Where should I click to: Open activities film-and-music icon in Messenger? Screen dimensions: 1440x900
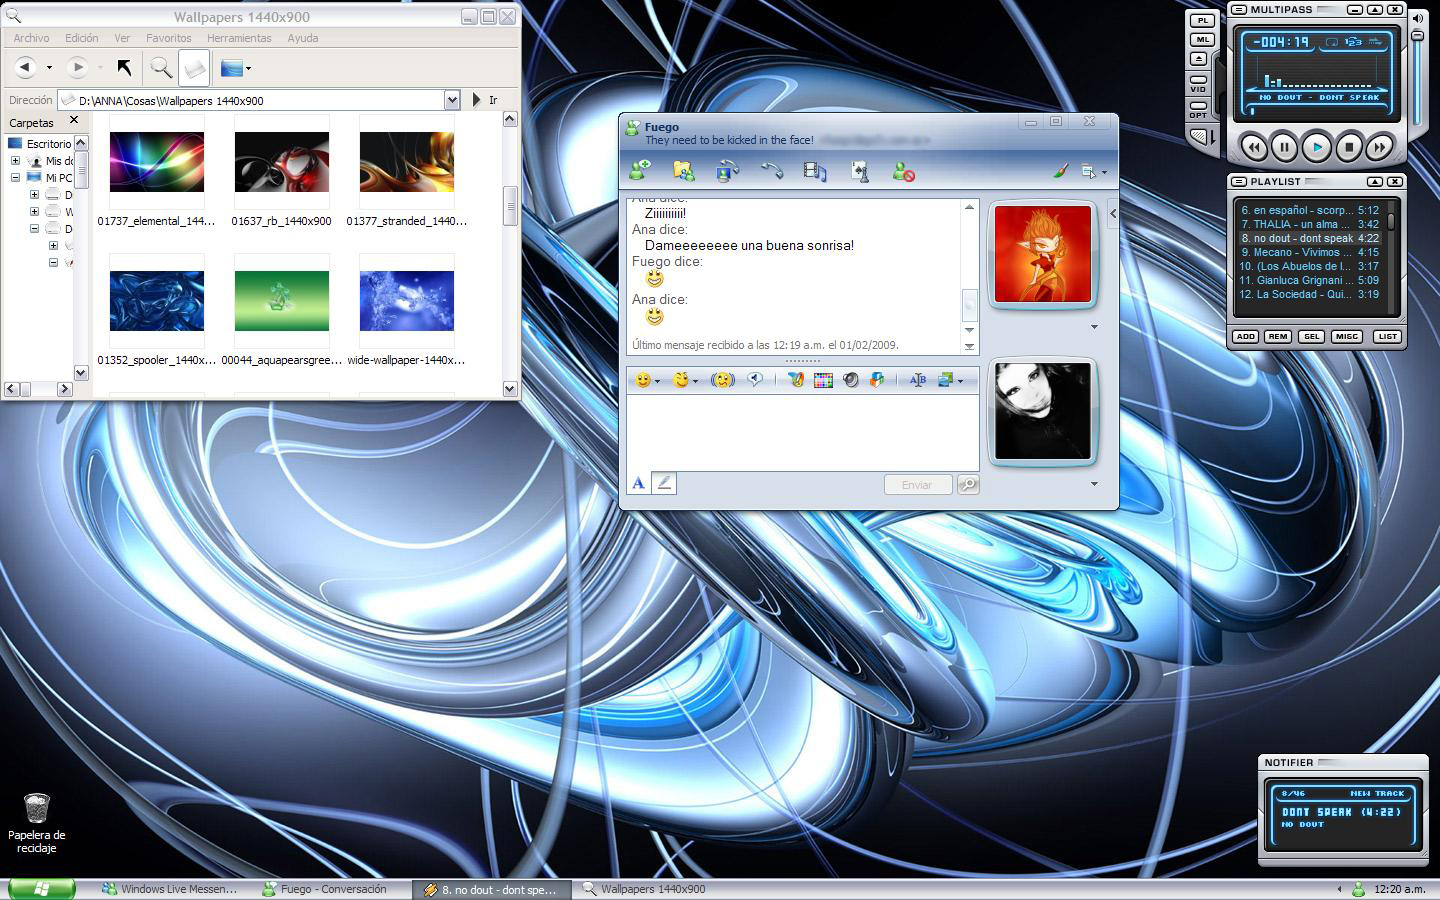click(815, 171)
